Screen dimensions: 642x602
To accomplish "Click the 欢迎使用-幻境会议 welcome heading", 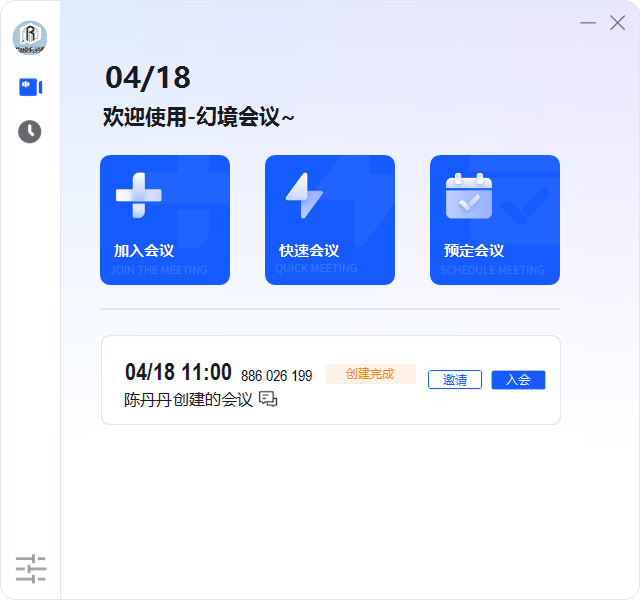I will (x=198, y=117).
